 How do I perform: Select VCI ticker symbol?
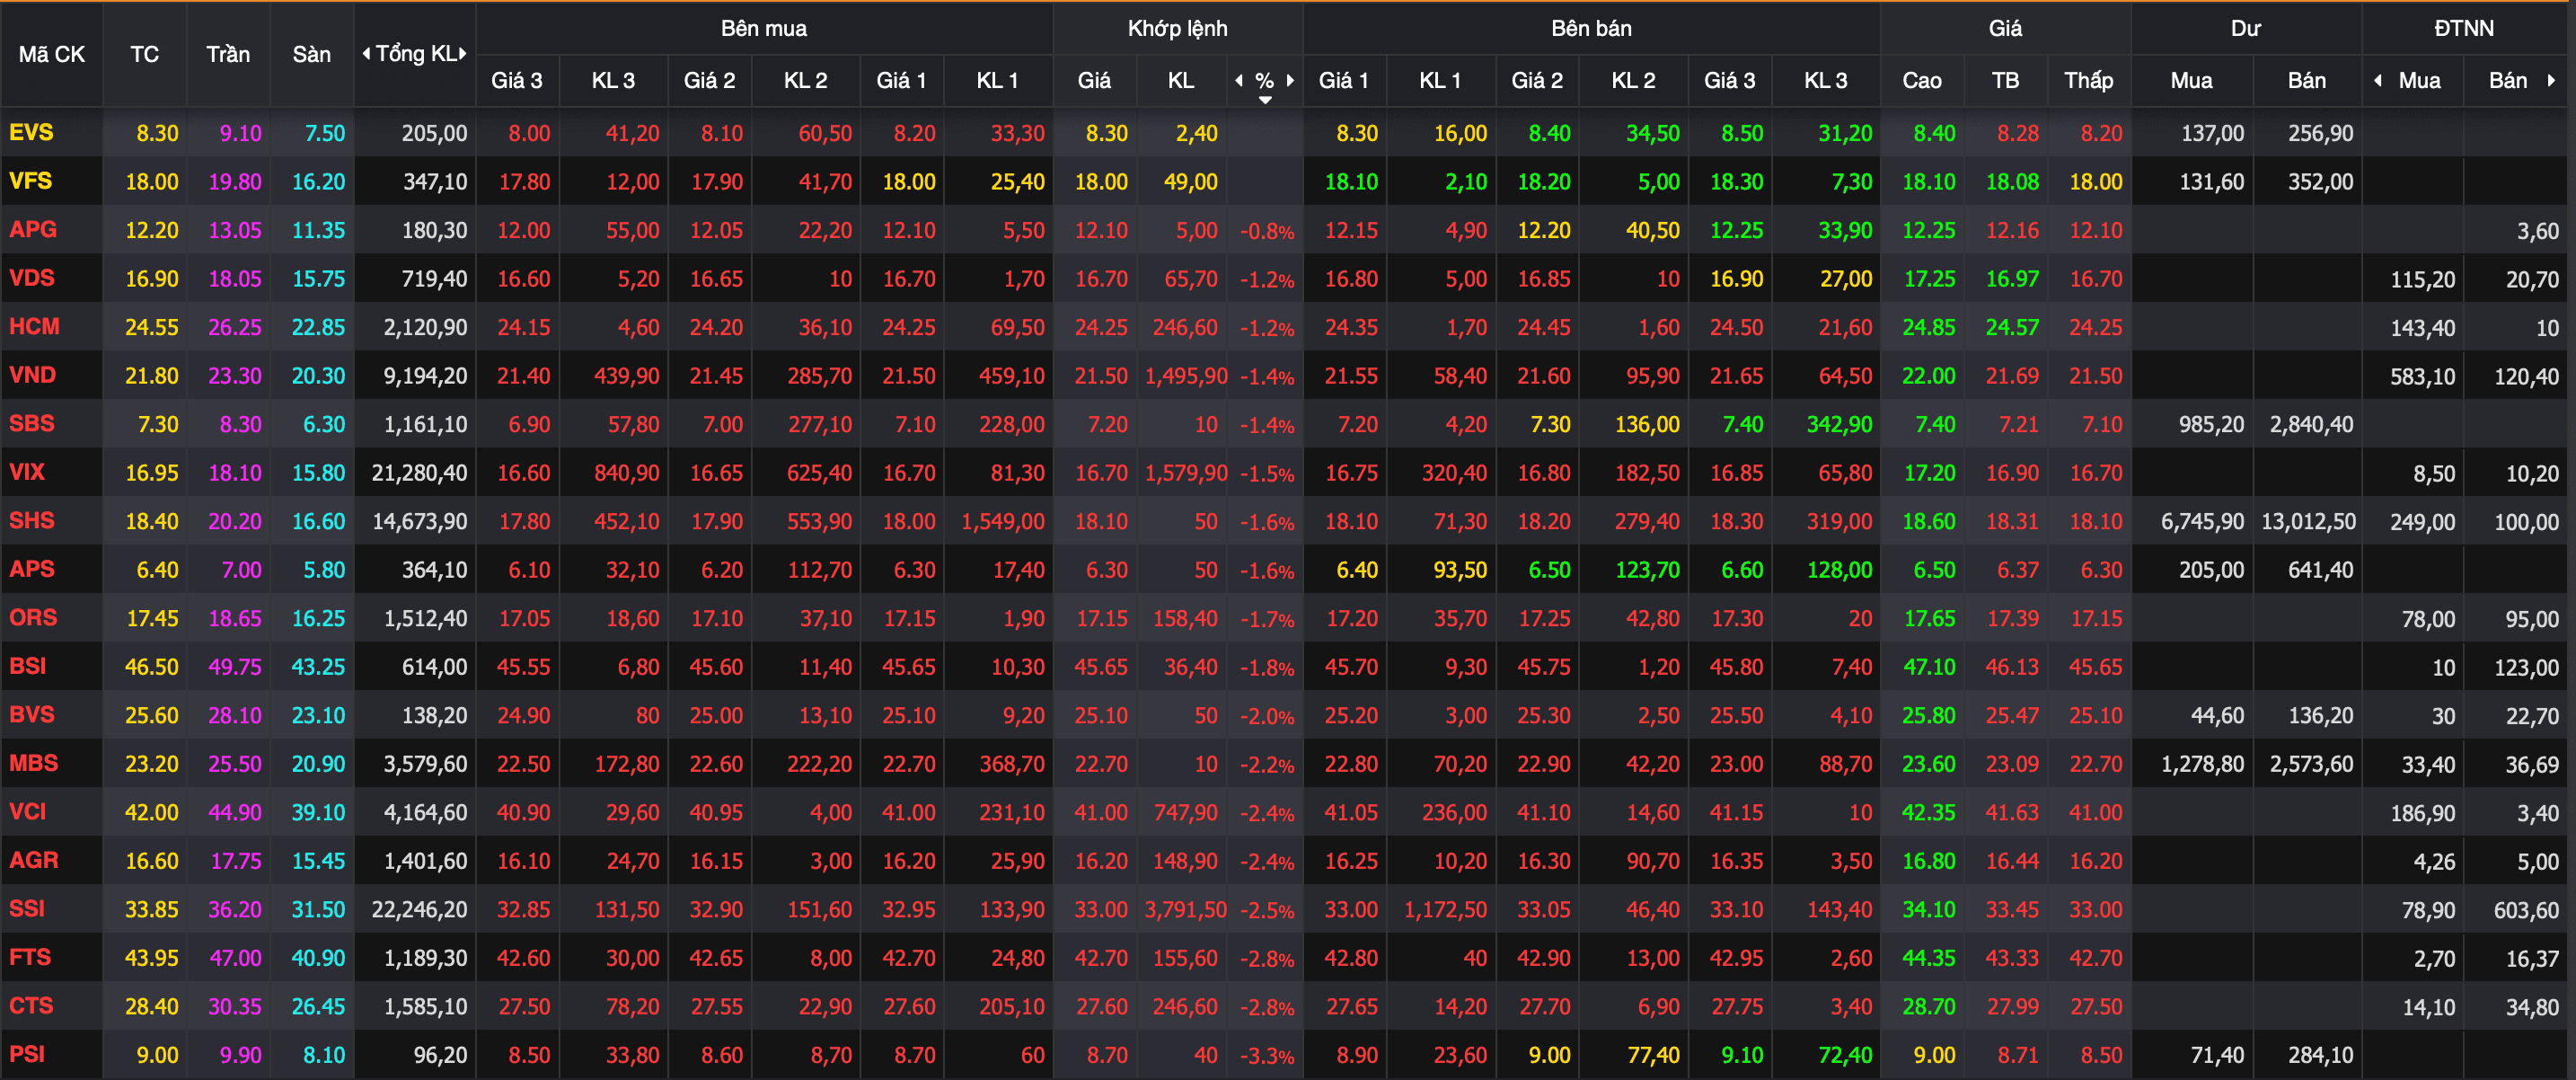[28, 811]
